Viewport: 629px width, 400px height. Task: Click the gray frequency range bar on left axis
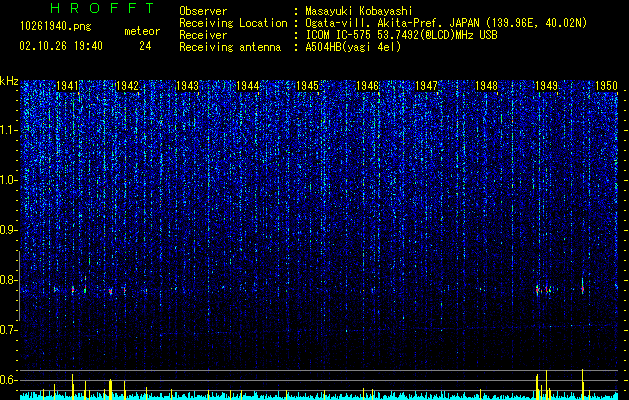click(19, 285)
